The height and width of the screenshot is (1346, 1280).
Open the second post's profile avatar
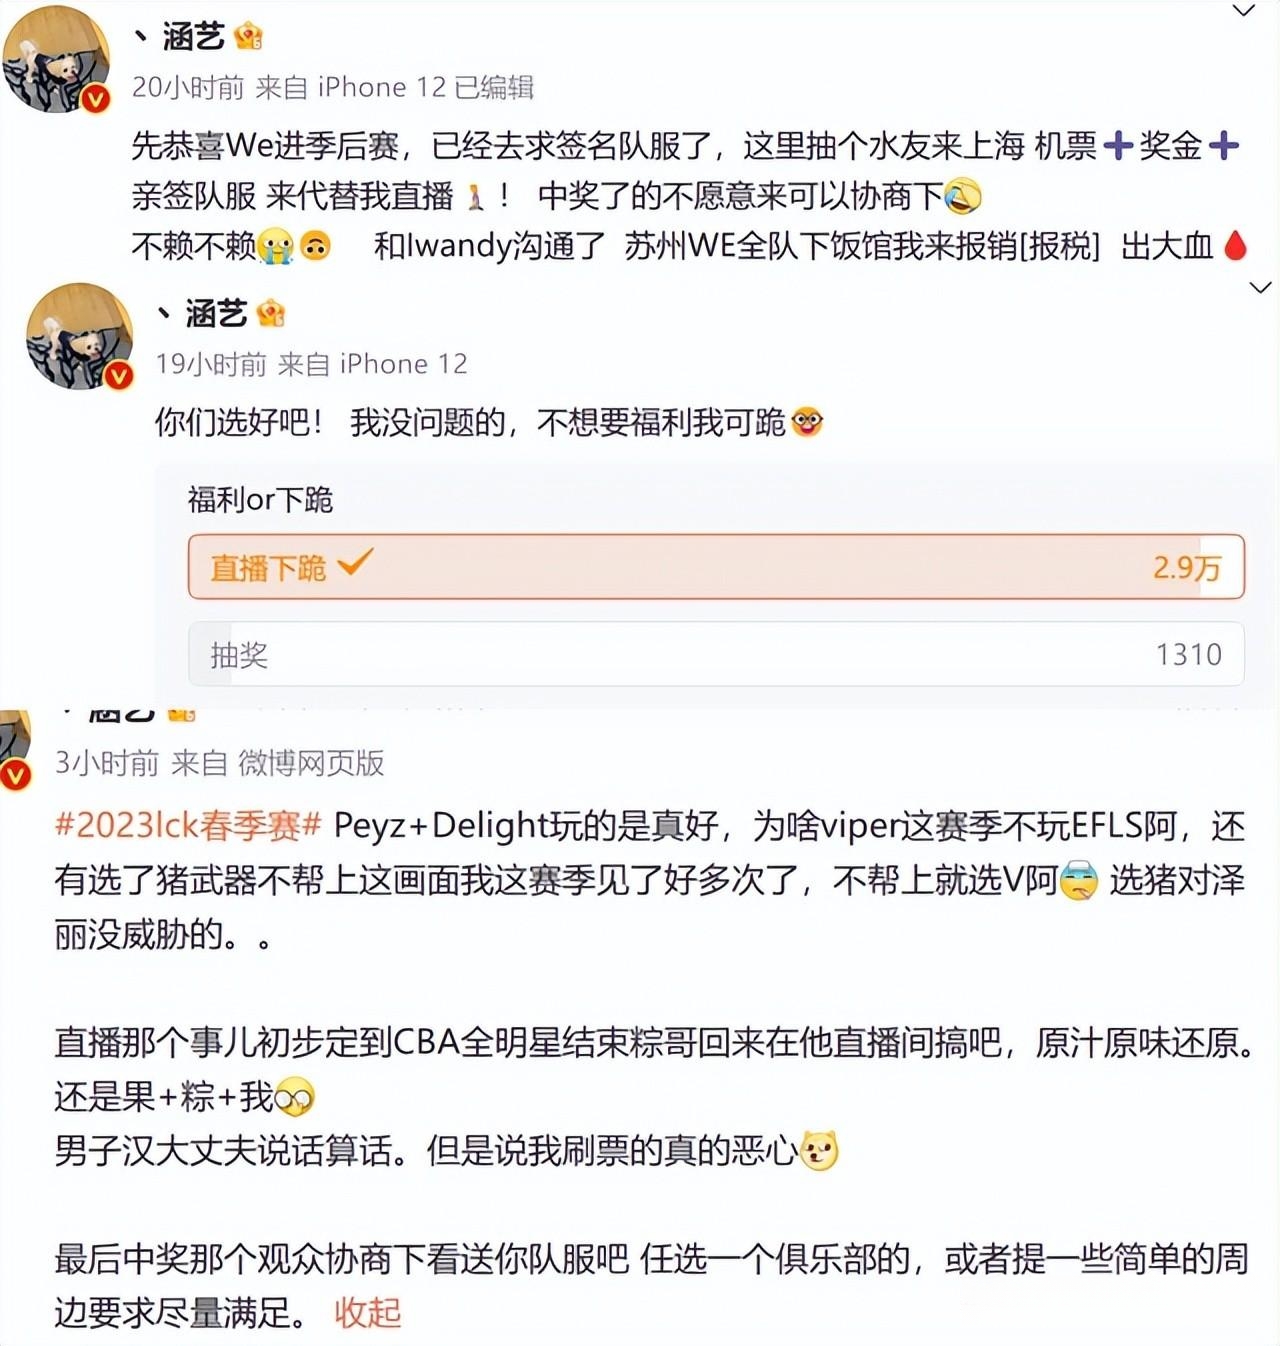click(x=79, y=336)
